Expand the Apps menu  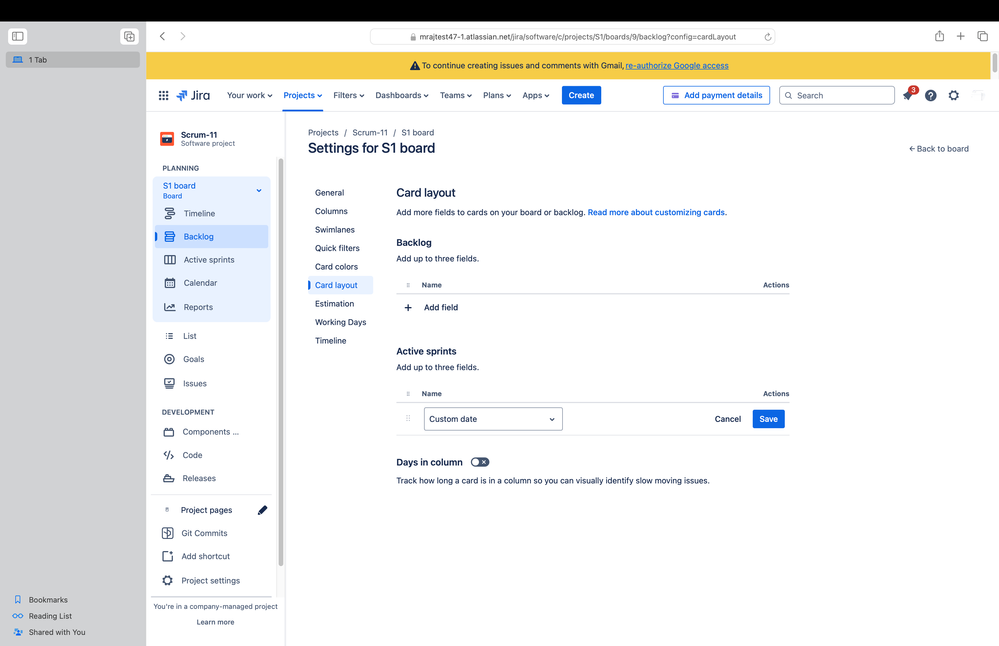click(x=536, y=96)
